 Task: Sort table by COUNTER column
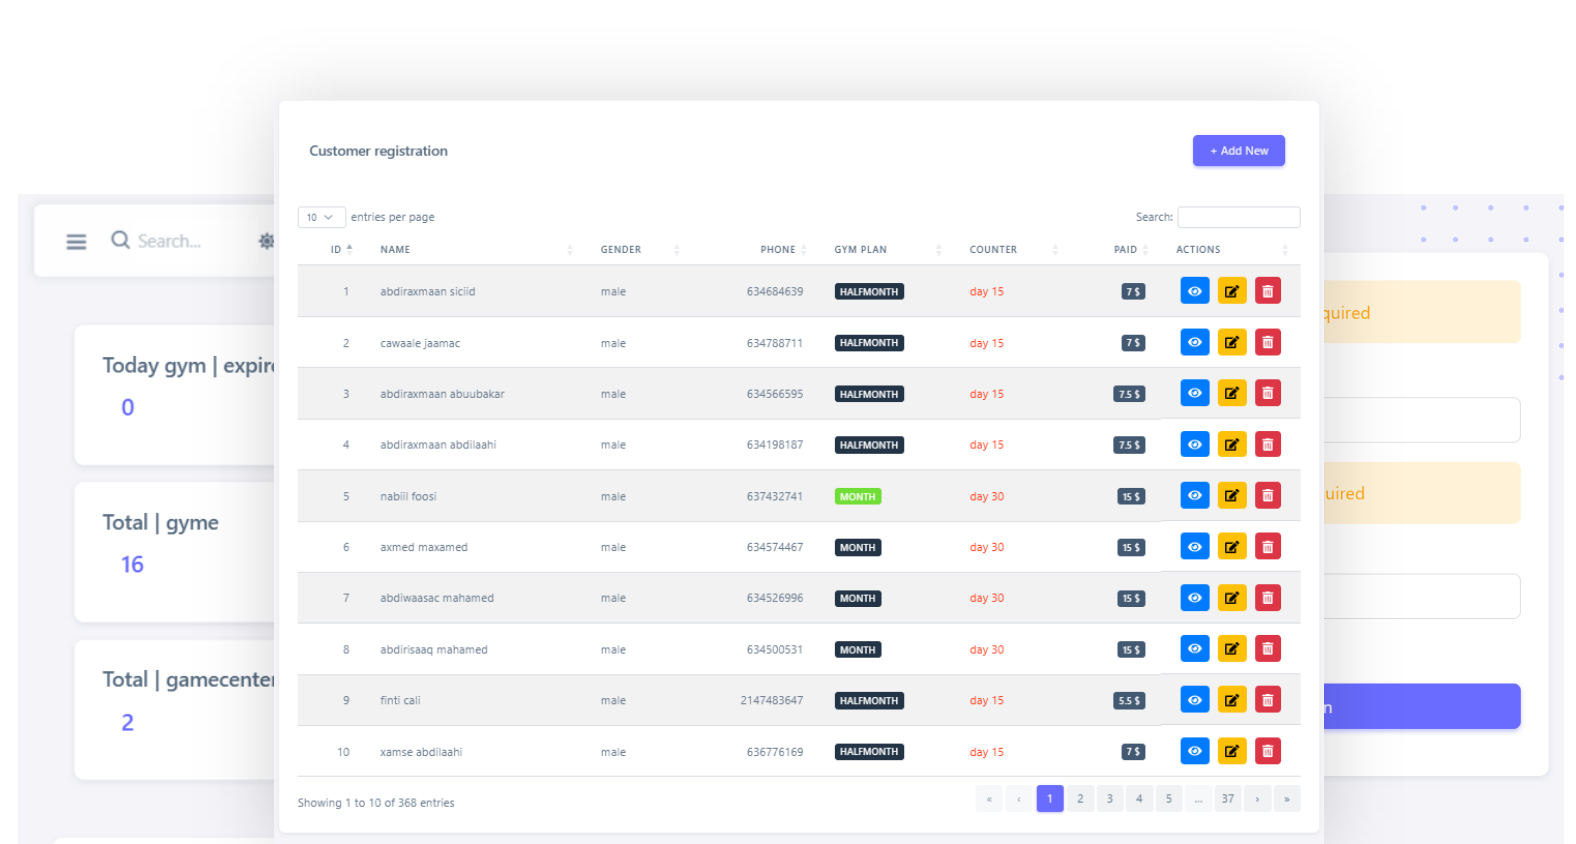[1013, 249]
